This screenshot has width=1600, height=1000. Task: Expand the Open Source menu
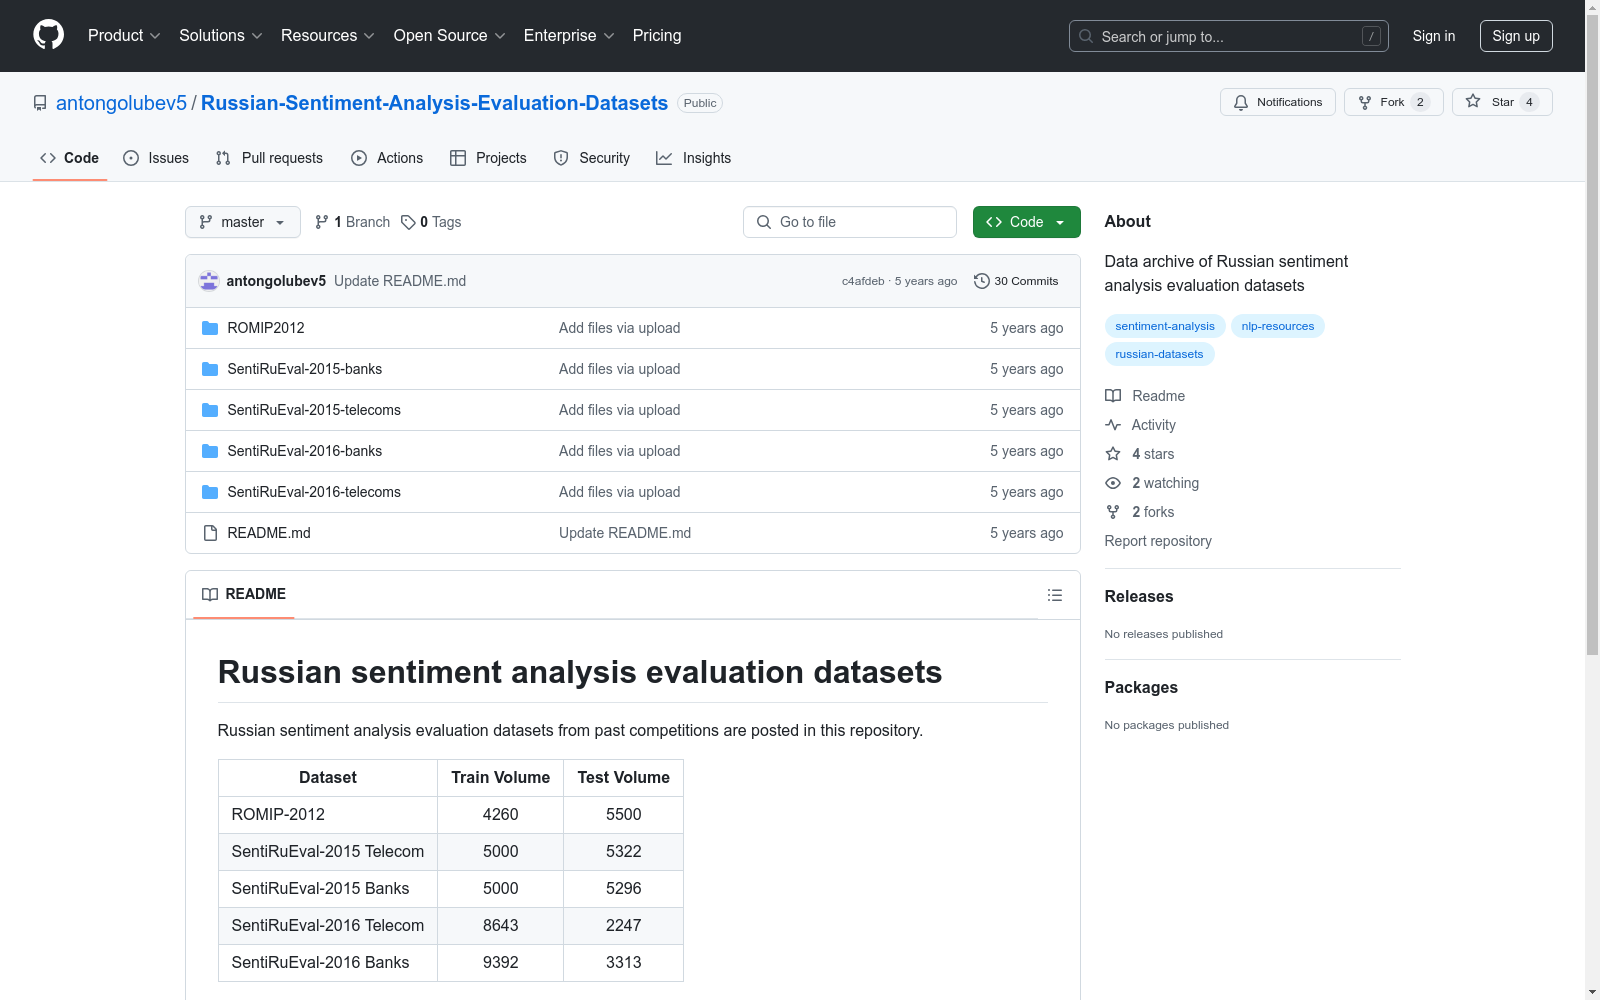[x=450, y=36]
